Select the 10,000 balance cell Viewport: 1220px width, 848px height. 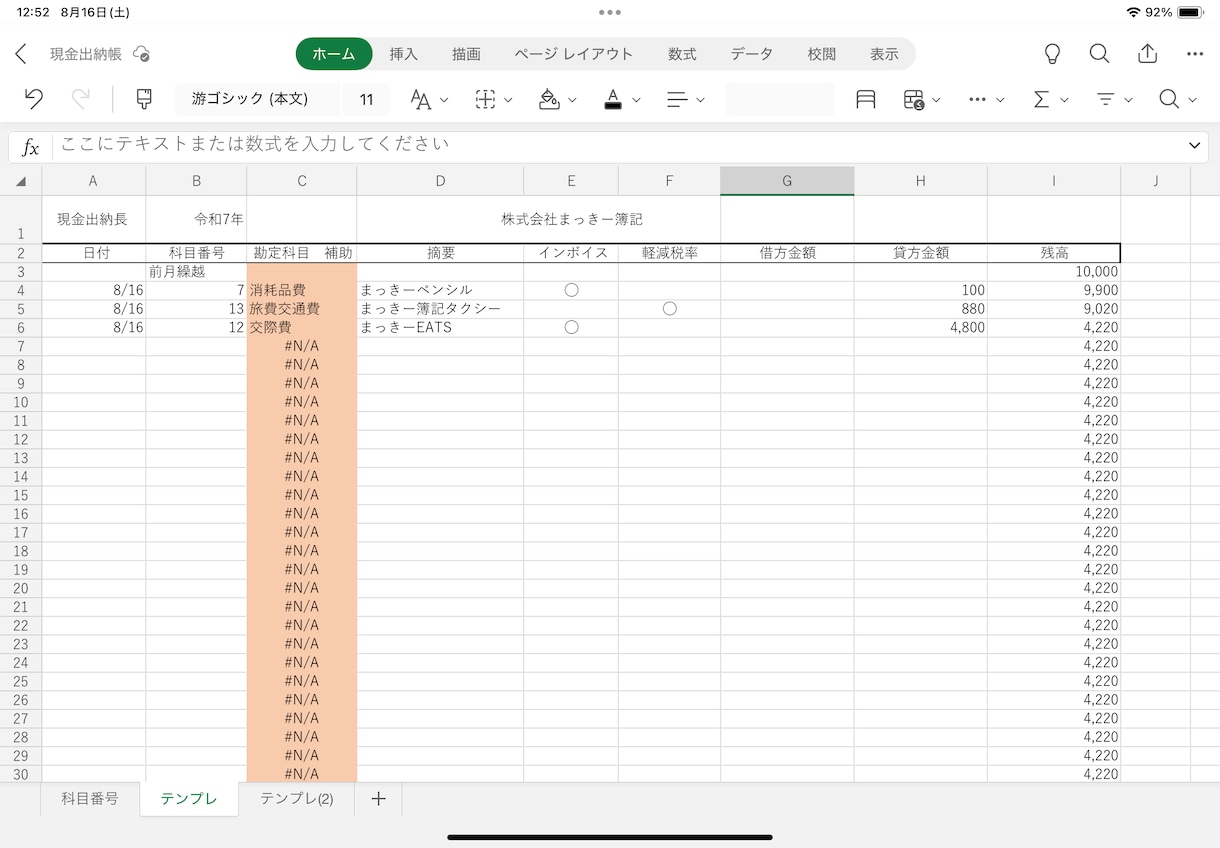click(1054, 271)
